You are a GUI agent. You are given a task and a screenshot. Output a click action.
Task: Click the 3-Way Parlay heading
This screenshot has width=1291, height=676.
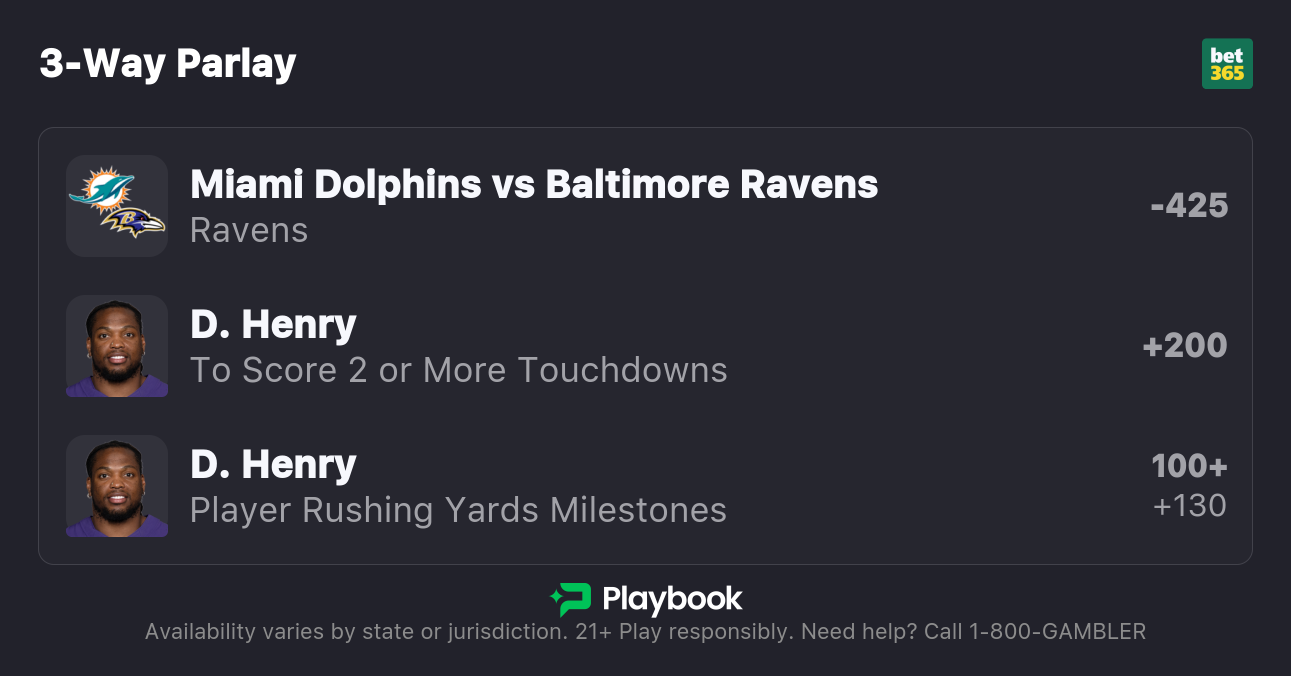[x=168, y=64]
